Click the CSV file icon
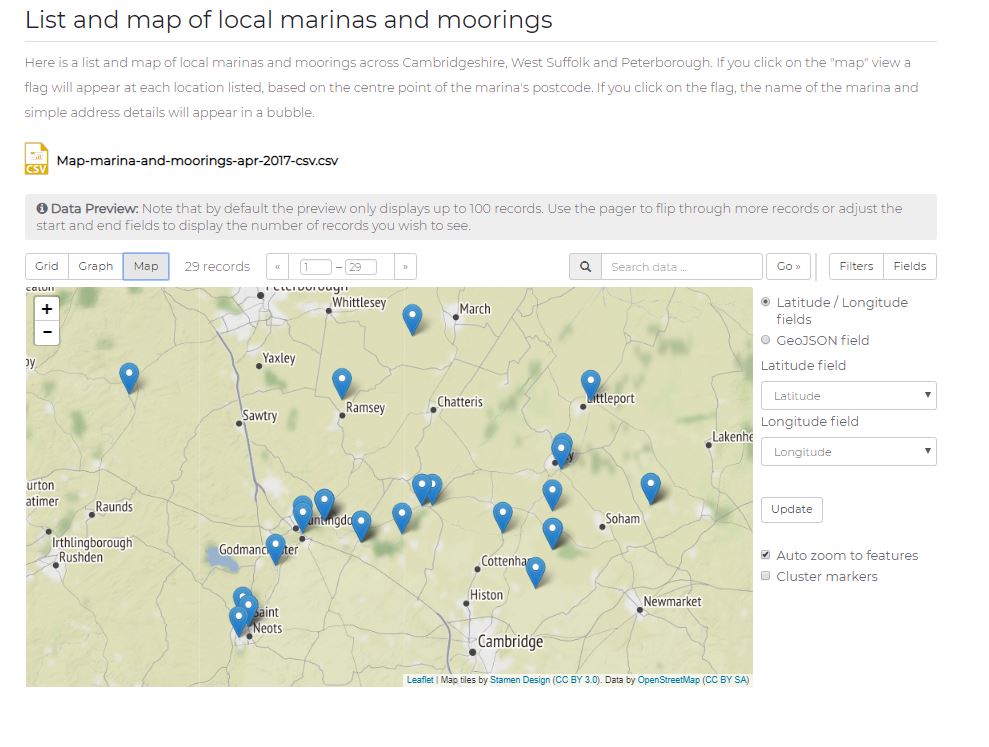 35,158
